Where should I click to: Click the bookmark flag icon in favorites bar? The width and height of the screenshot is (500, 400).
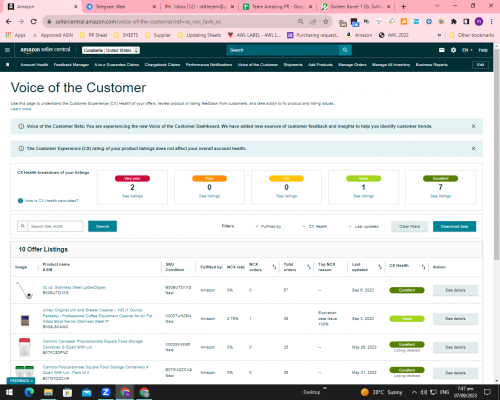click(x=8, y=65)
